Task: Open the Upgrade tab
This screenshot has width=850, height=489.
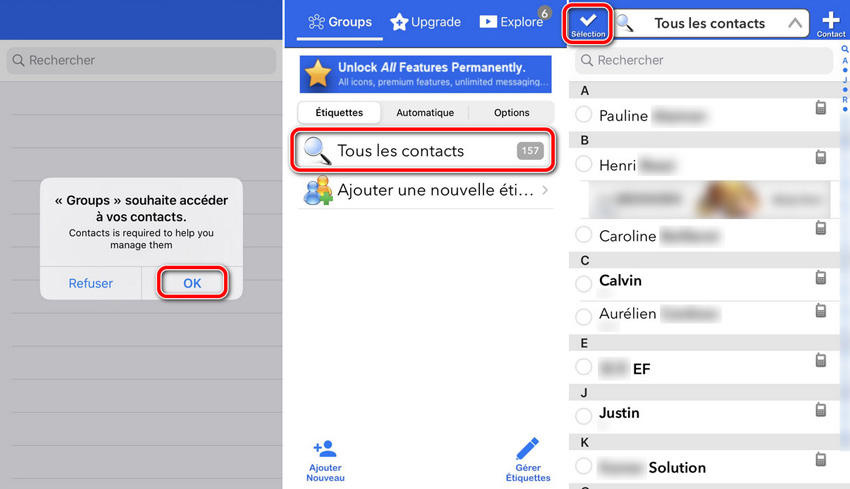Action: 426,22
